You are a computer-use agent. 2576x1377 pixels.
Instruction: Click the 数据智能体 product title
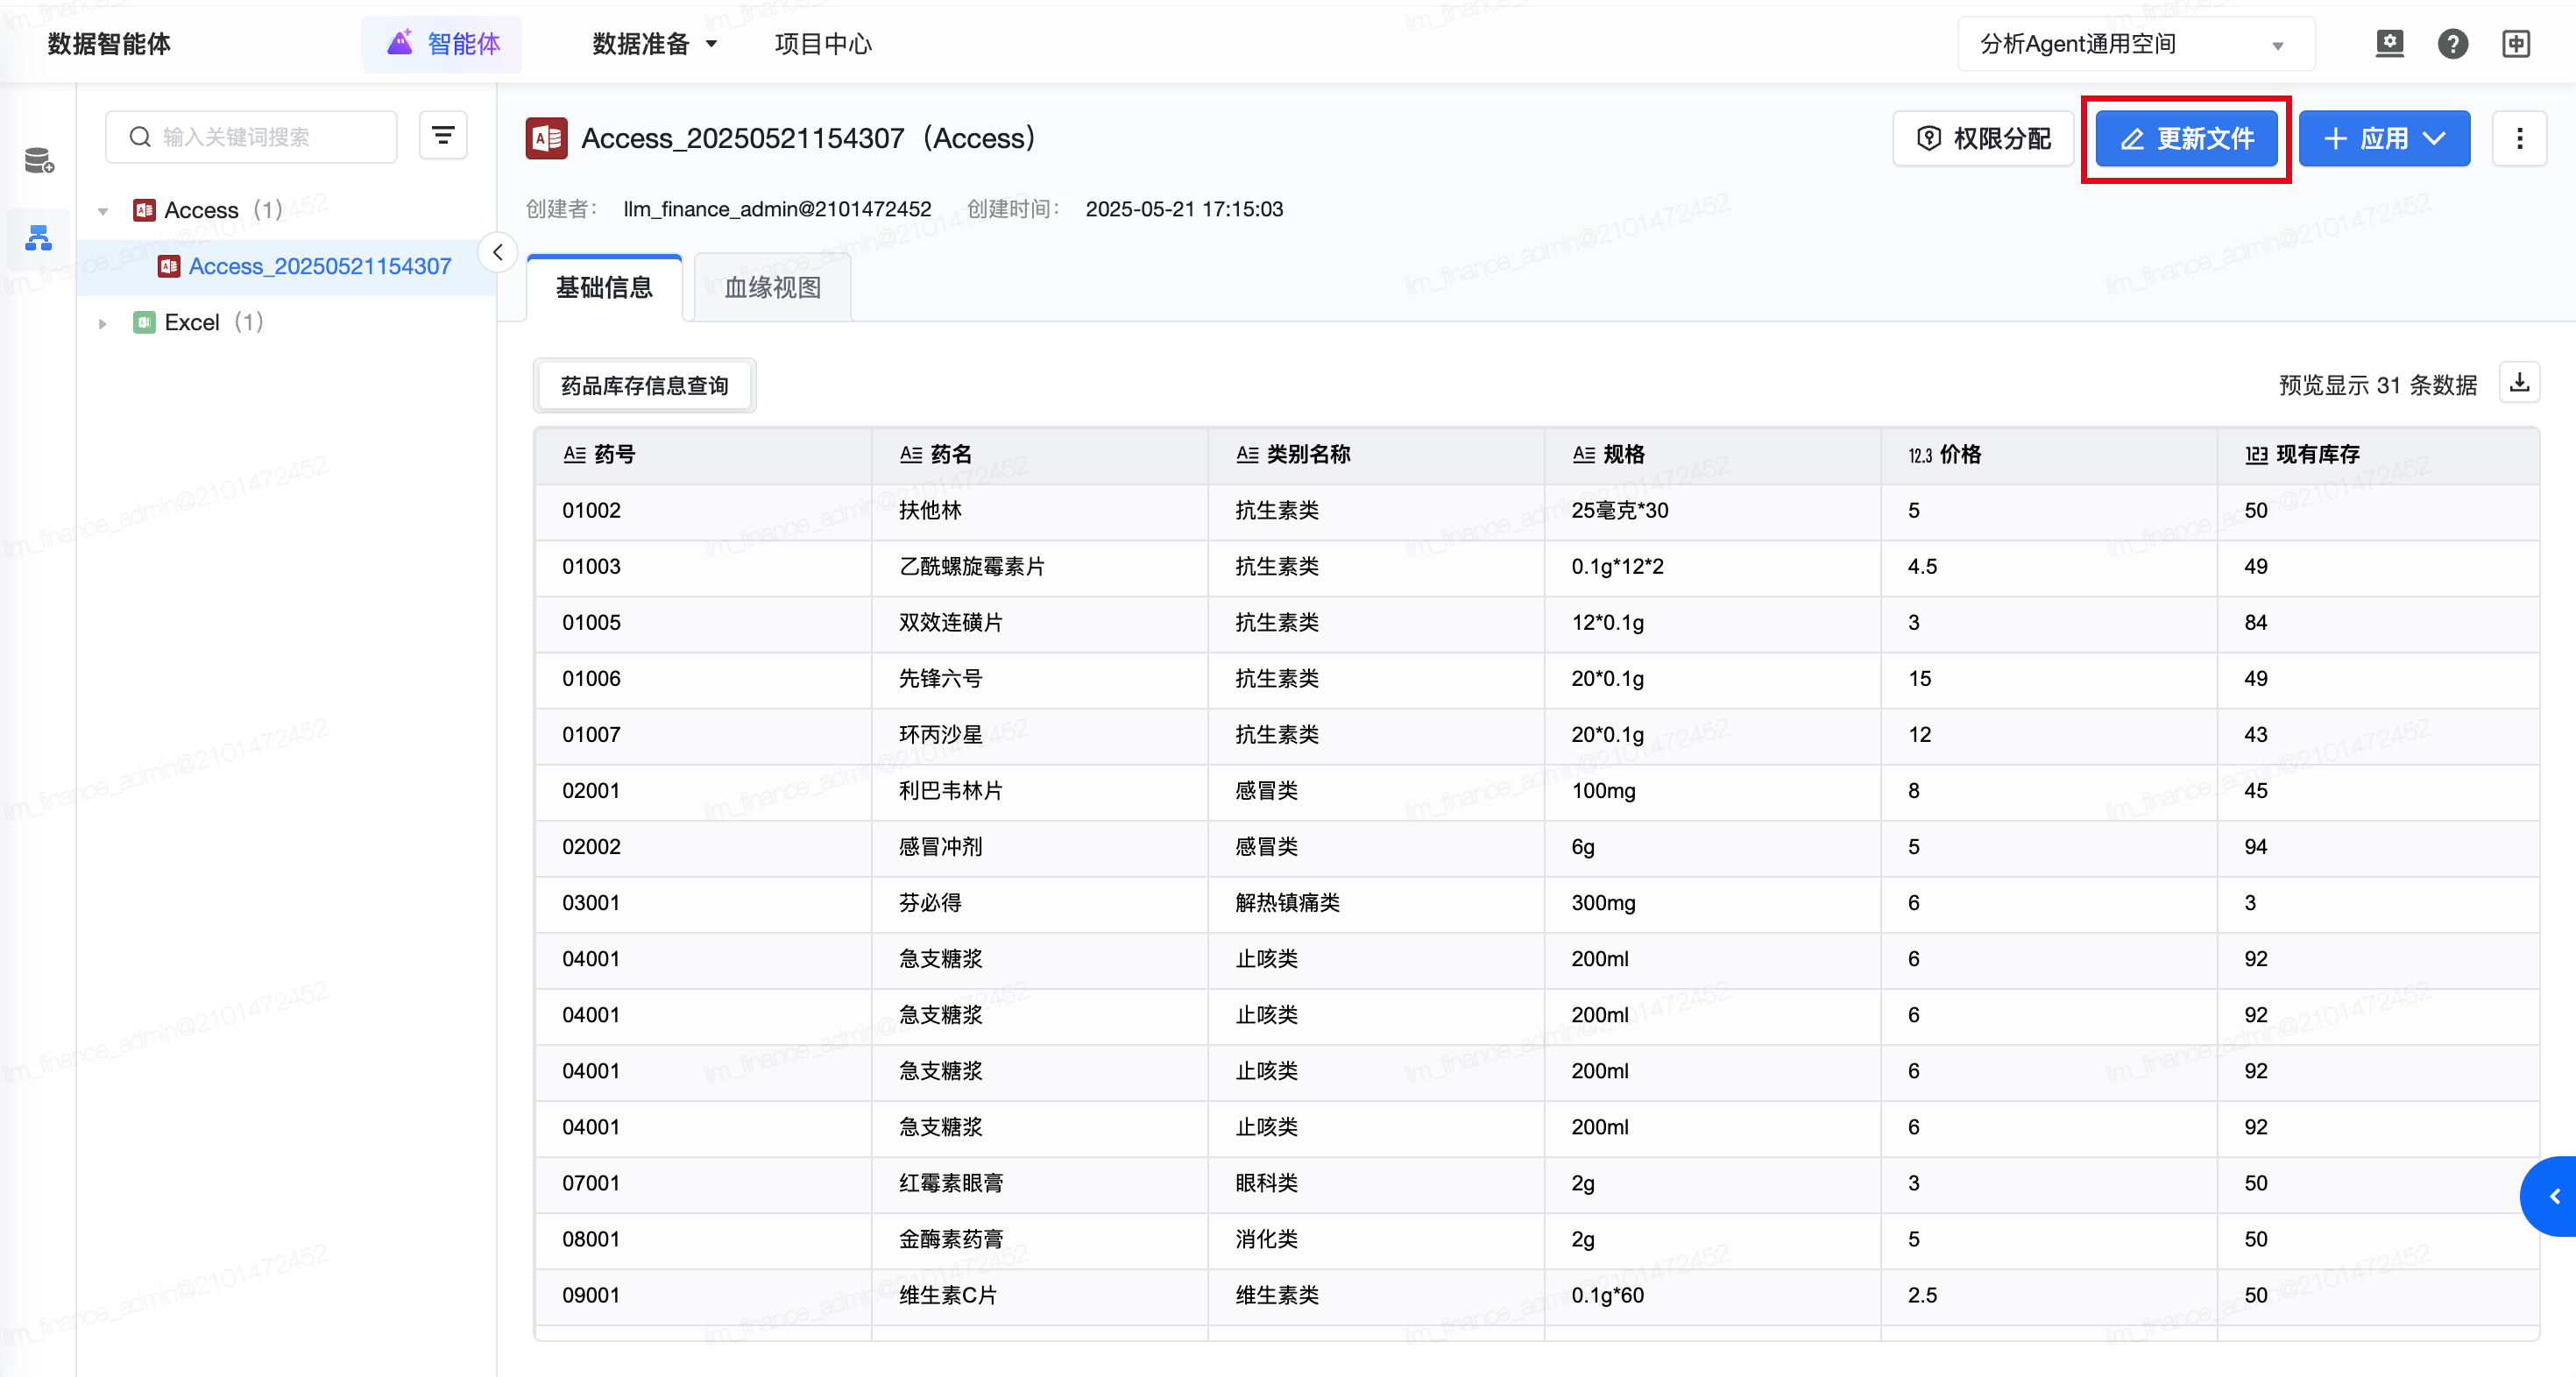[109, 44]
